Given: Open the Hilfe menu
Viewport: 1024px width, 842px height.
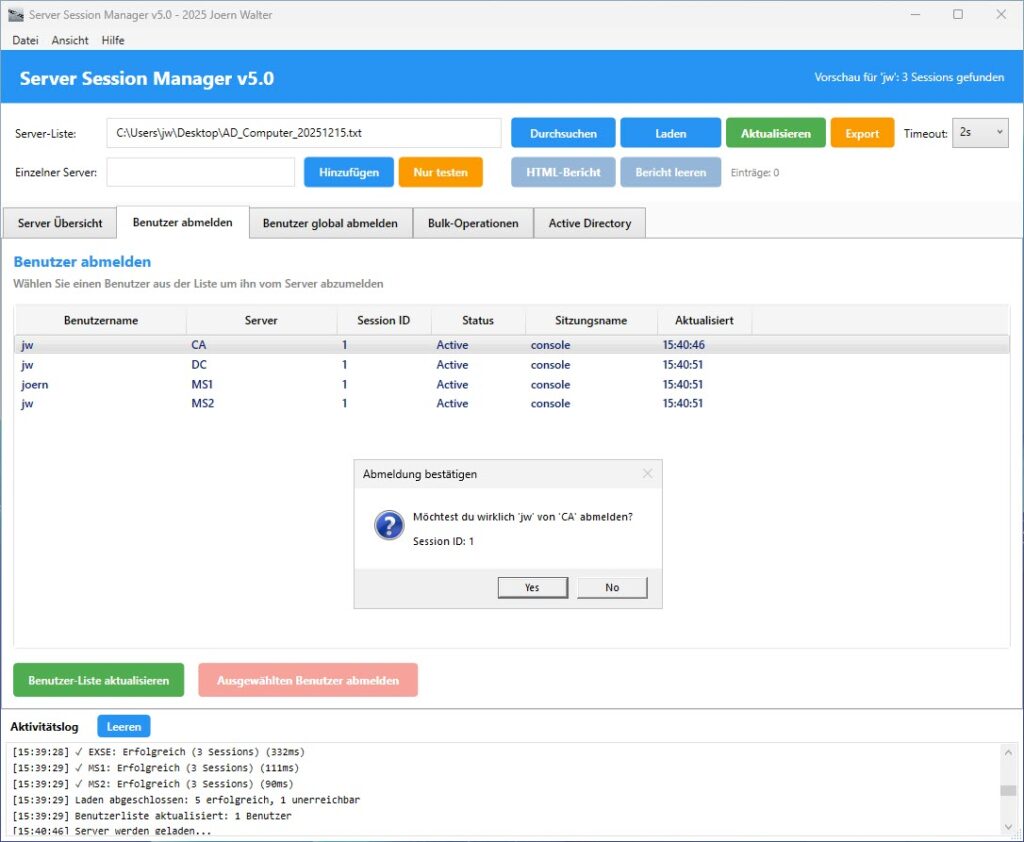Looking at the screenshot, I should point(113,40).
